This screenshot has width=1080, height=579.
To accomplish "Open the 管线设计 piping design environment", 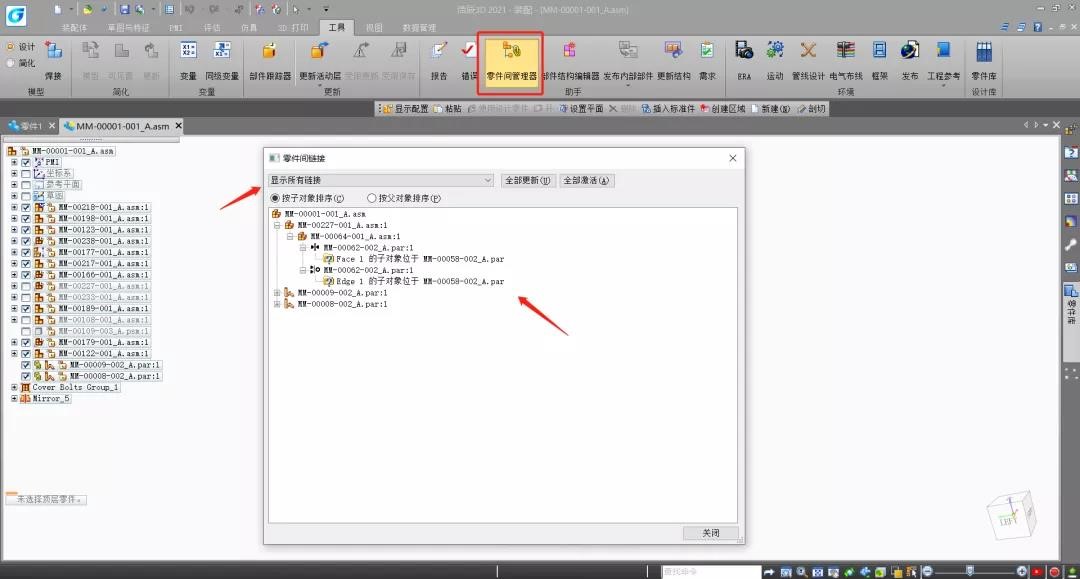I will [x=808, y=61].
